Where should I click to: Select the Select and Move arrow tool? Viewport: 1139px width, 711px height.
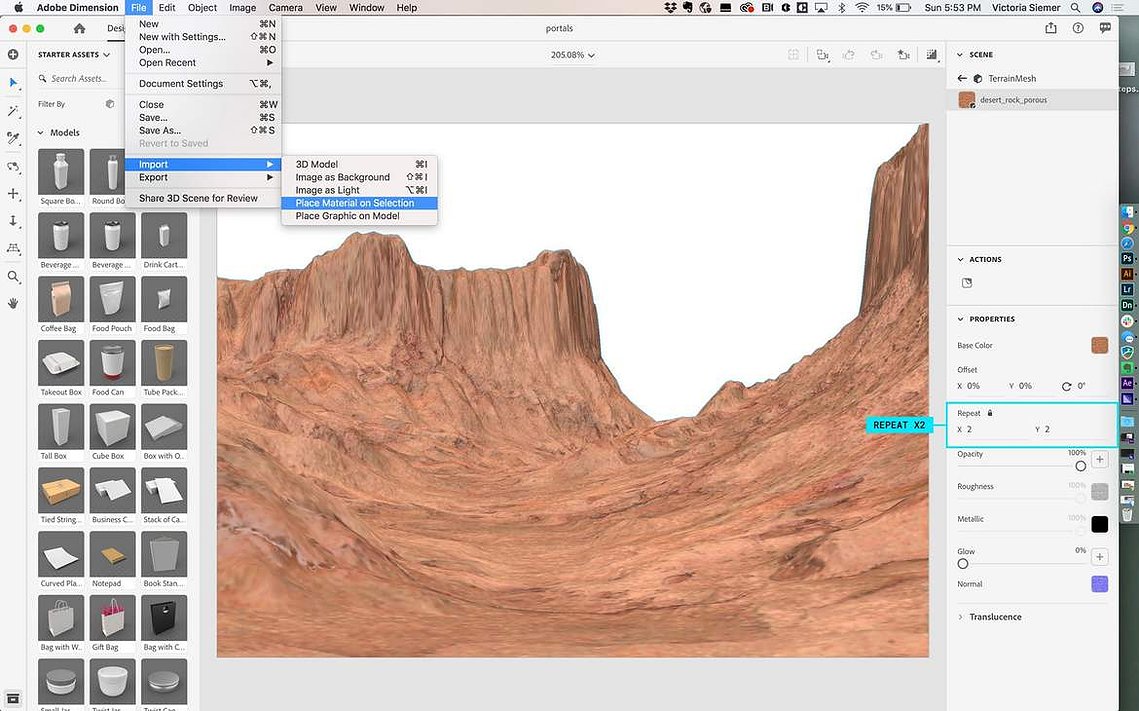13,83
